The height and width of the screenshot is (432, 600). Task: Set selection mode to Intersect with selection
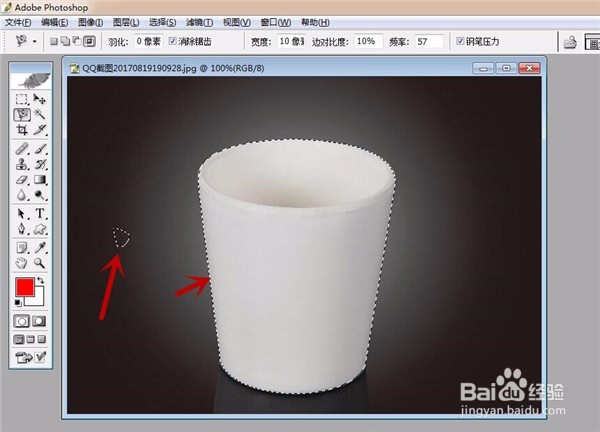tap(89, 41)
